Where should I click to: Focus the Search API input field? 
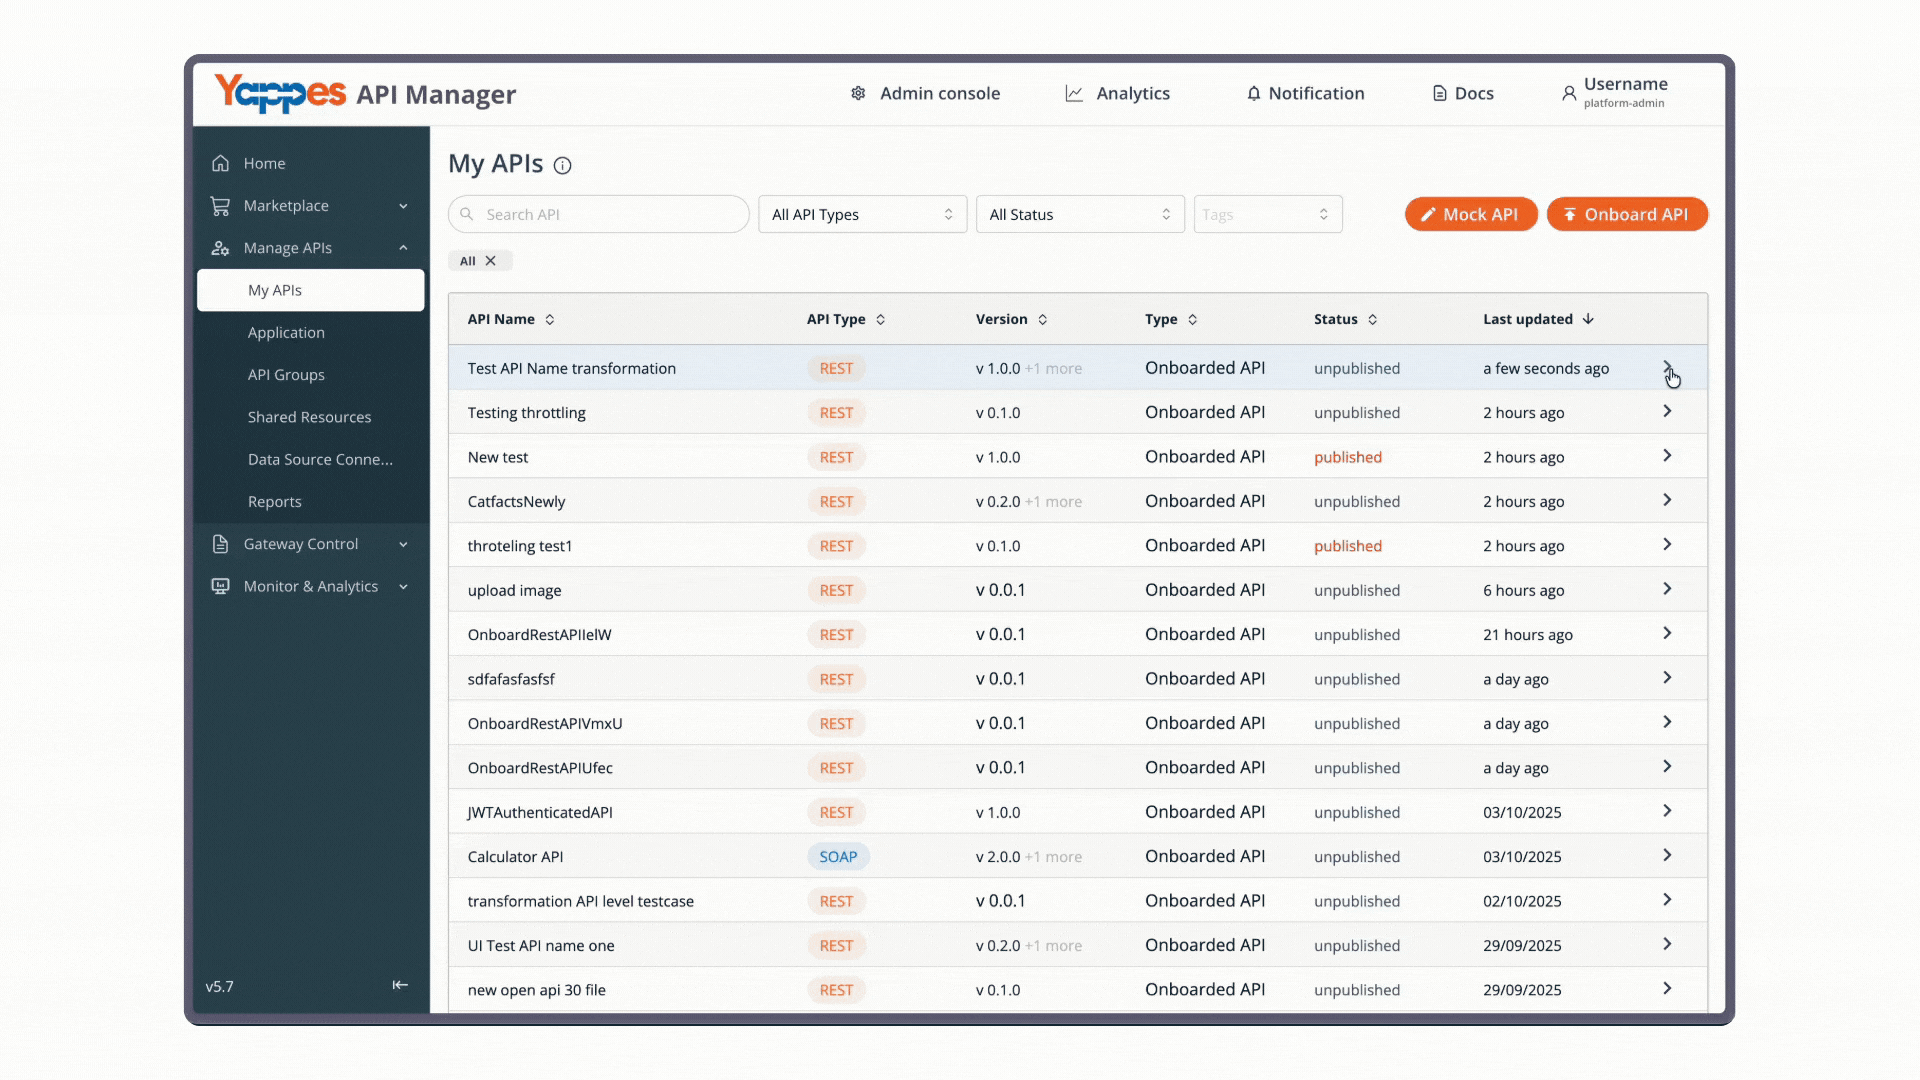point(599,214)
